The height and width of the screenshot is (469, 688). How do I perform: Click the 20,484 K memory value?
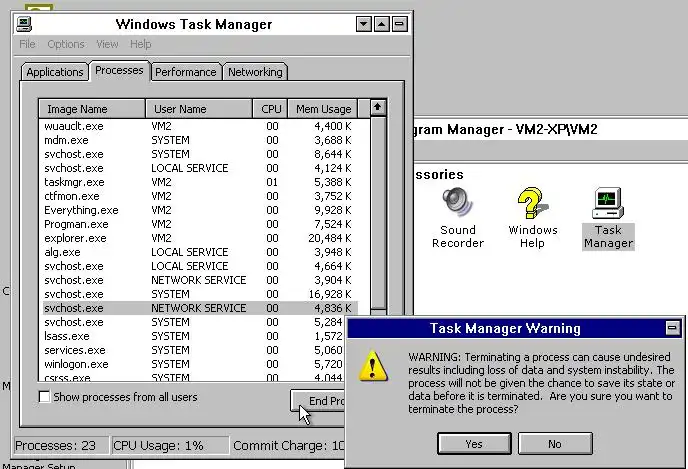pyautogui.click(x=330, y=238)
